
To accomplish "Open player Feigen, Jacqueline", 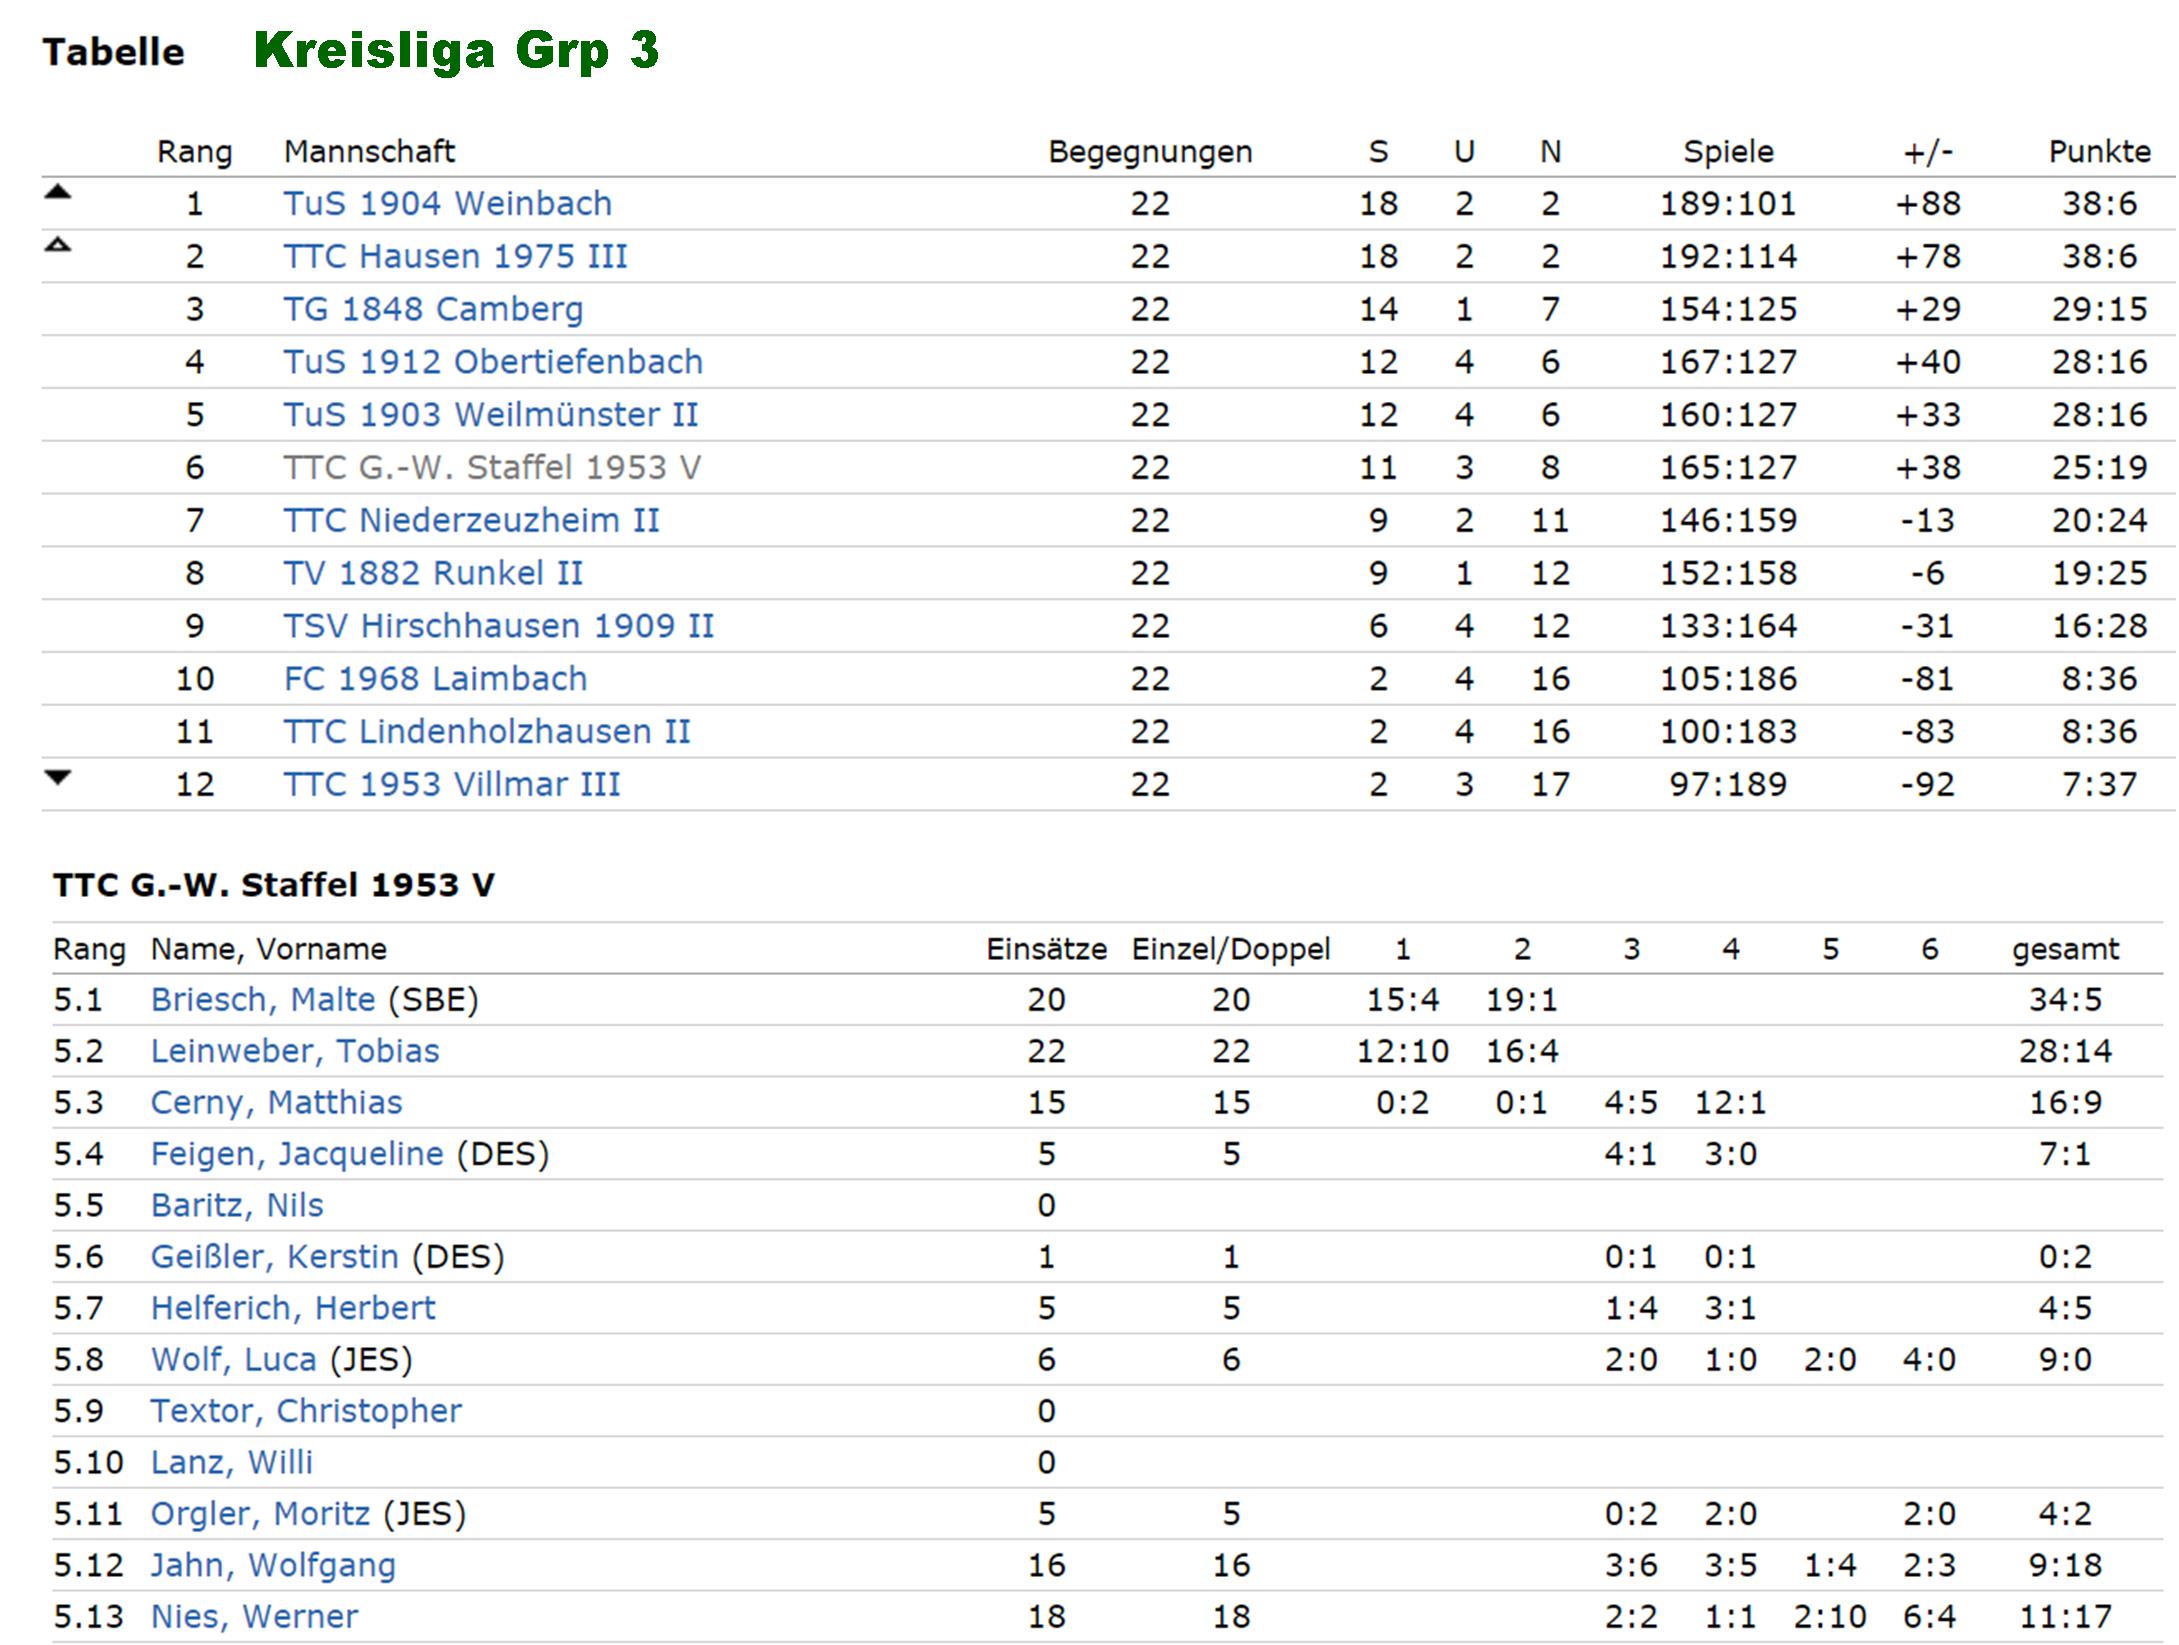I will 297,1155.
